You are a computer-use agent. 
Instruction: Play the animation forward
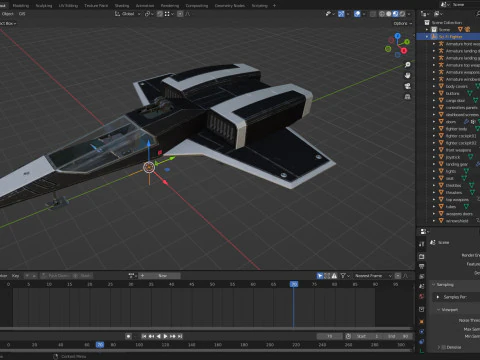coord(165,336)
